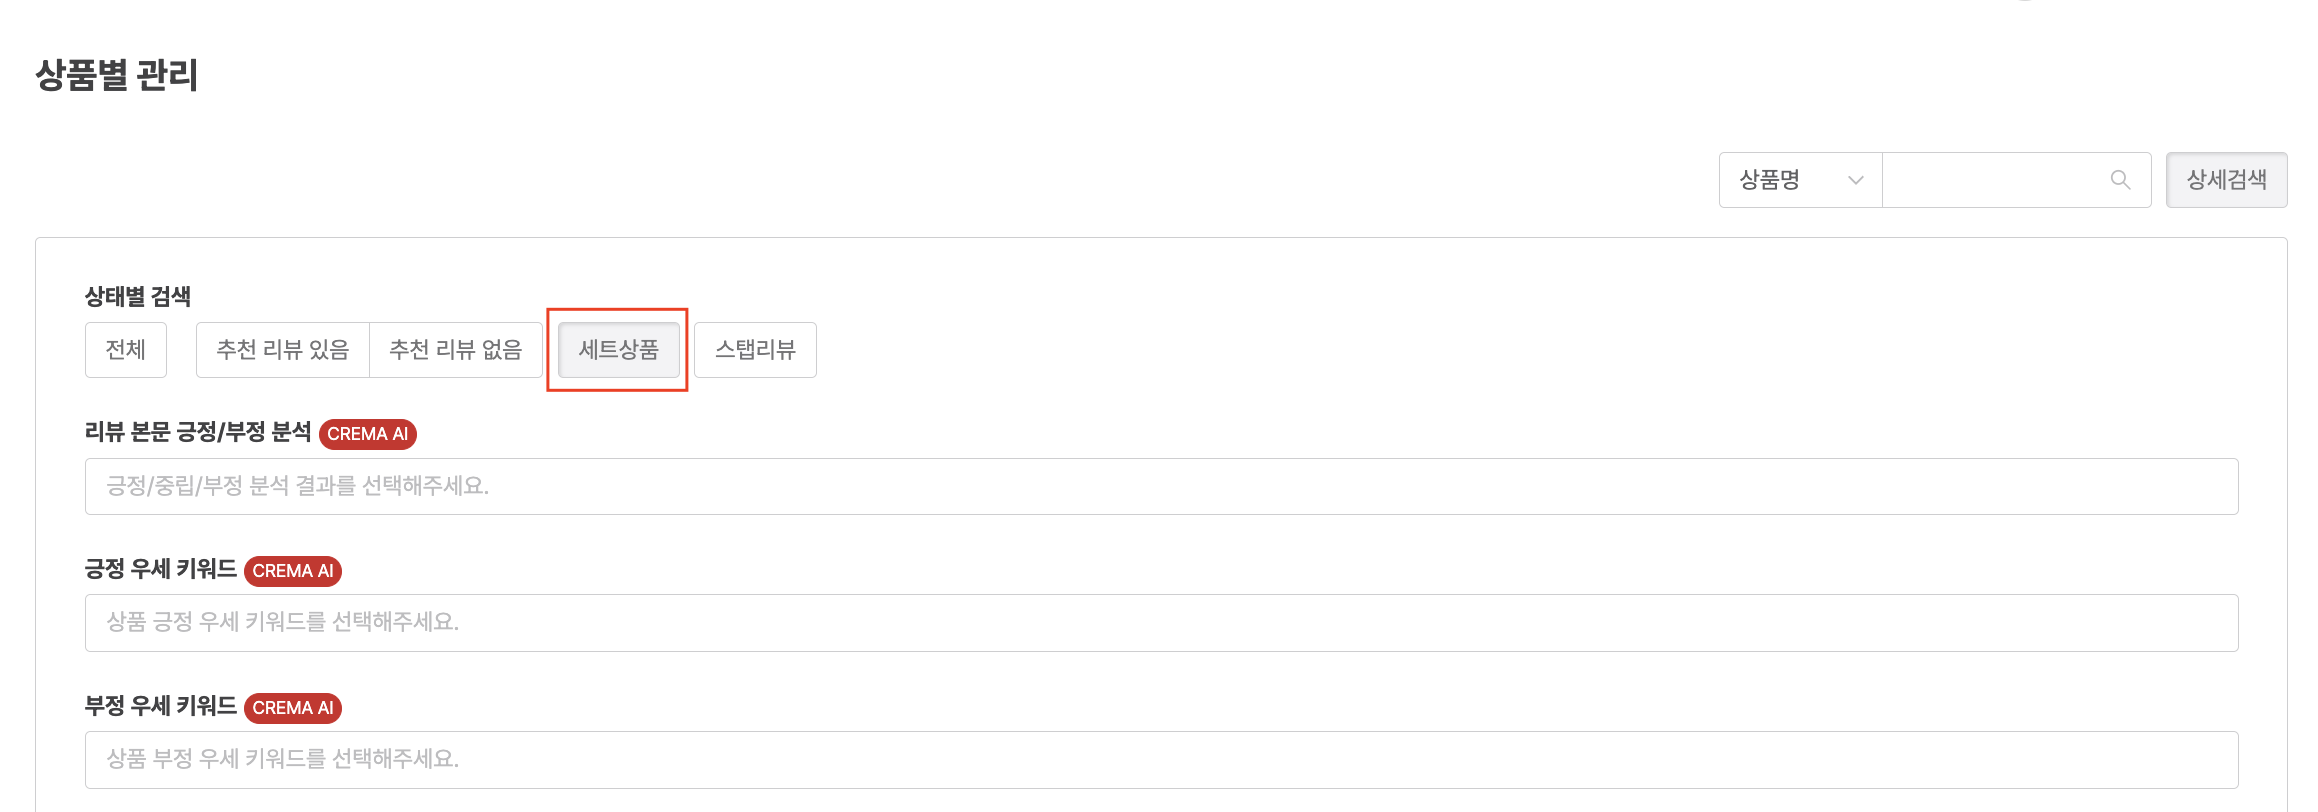The image size is (2318, 812).
Task: Expand the 상품 부정 우세 키워드 selector
Action: click(1160, 759)
